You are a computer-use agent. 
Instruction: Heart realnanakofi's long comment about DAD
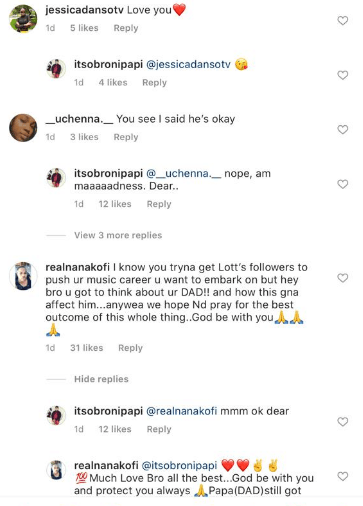(343, 278)
